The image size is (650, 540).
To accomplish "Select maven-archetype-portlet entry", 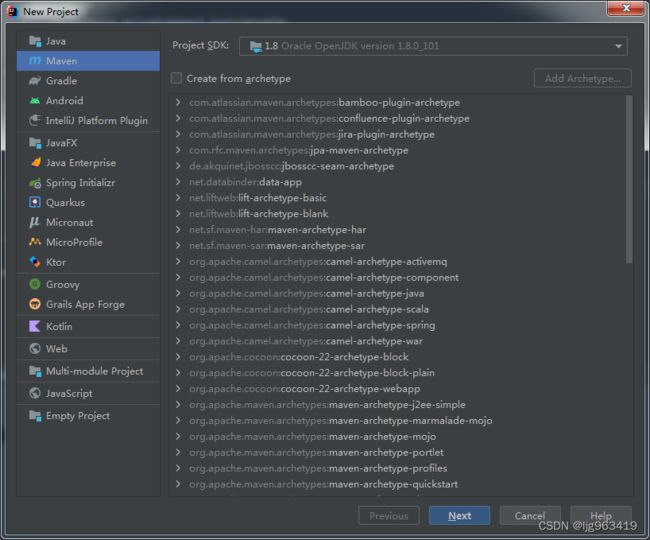I will point(316,452).
